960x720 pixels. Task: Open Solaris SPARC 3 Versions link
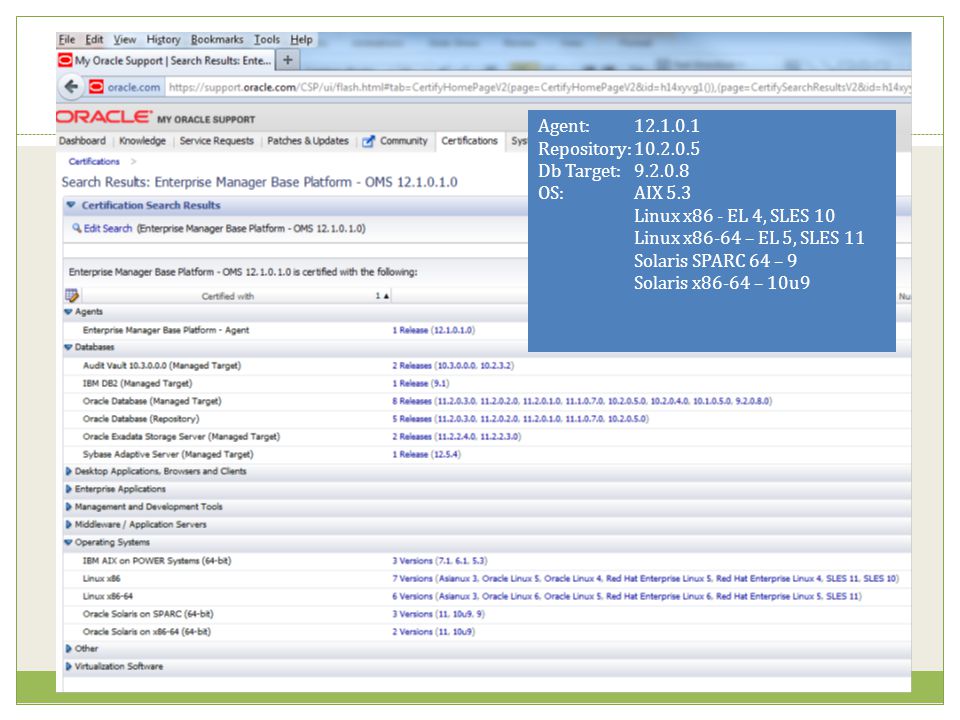438,614
